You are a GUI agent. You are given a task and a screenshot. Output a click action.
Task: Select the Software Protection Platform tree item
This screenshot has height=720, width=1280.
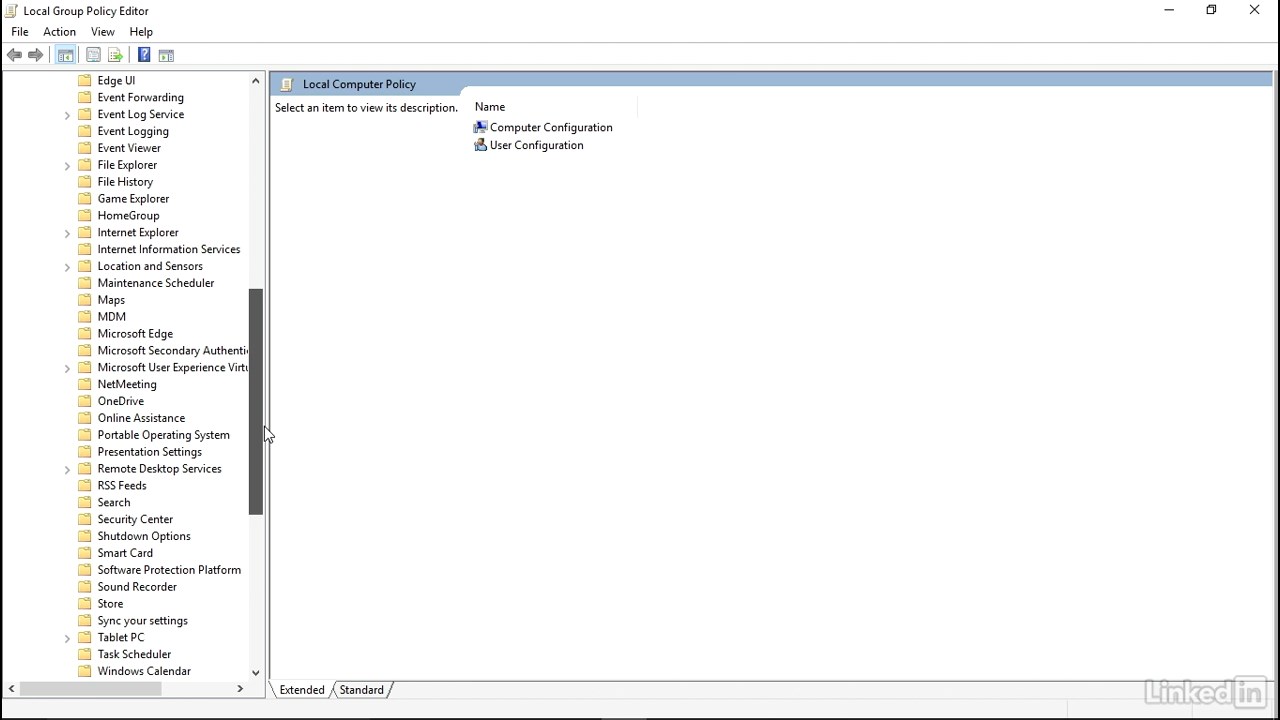click(169, 570)
